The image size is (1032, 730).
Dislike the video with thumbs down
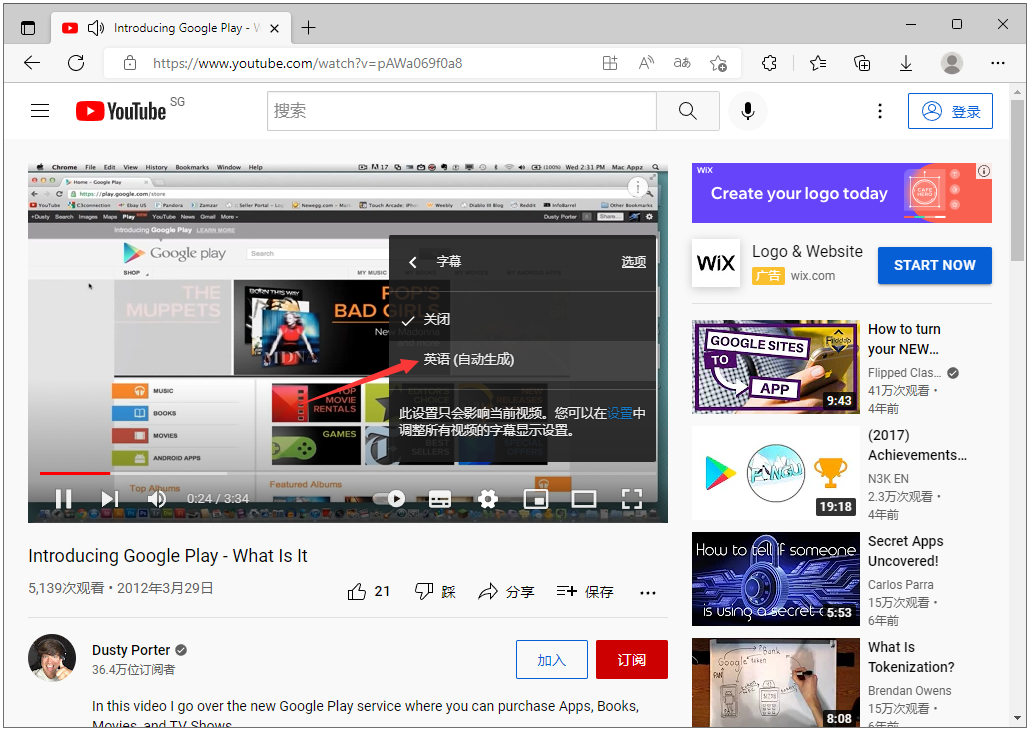(x=435, y=592)
